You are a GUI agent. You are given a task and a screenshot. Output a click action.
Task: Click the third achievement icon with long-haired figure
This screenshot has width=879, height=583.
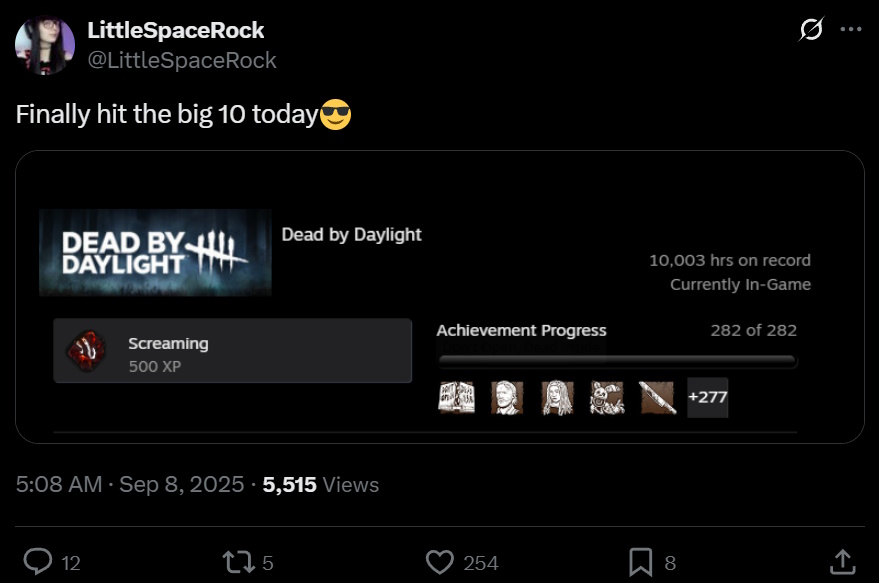pos(557,398)
